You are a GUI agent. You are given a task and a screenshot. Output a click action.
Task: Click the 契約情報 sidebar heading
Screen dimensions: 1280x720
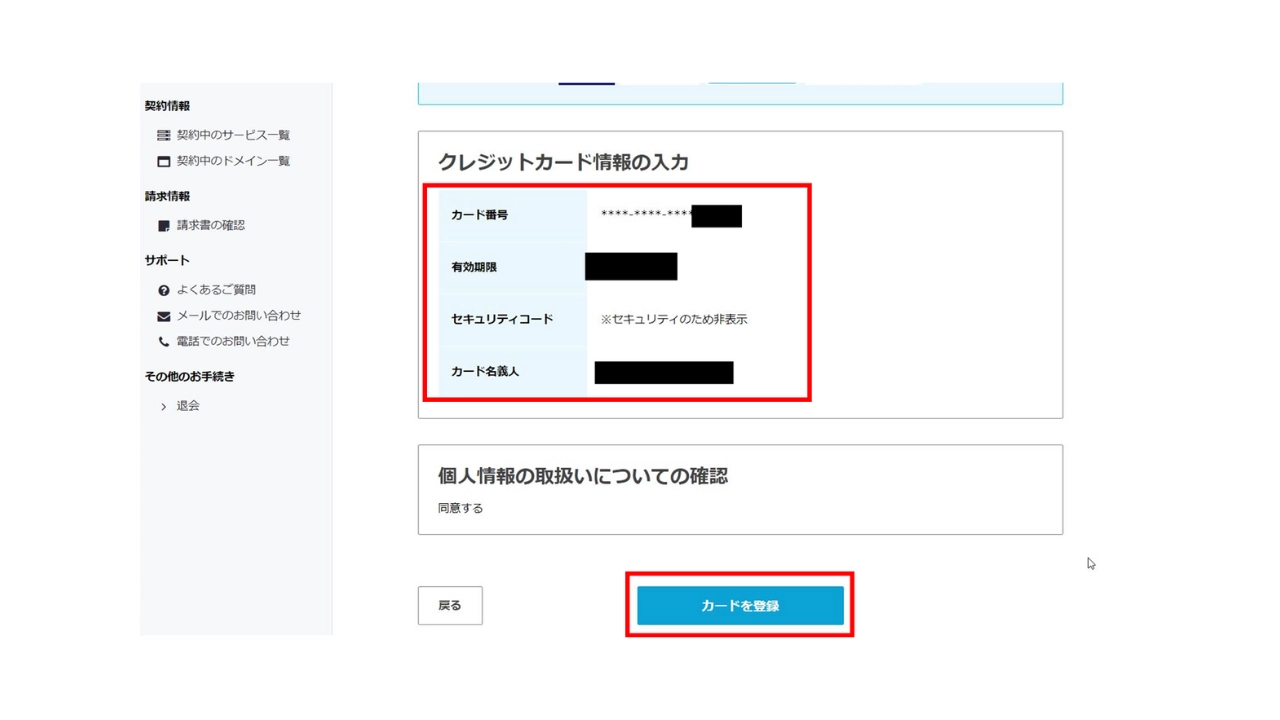click(167, 106)
